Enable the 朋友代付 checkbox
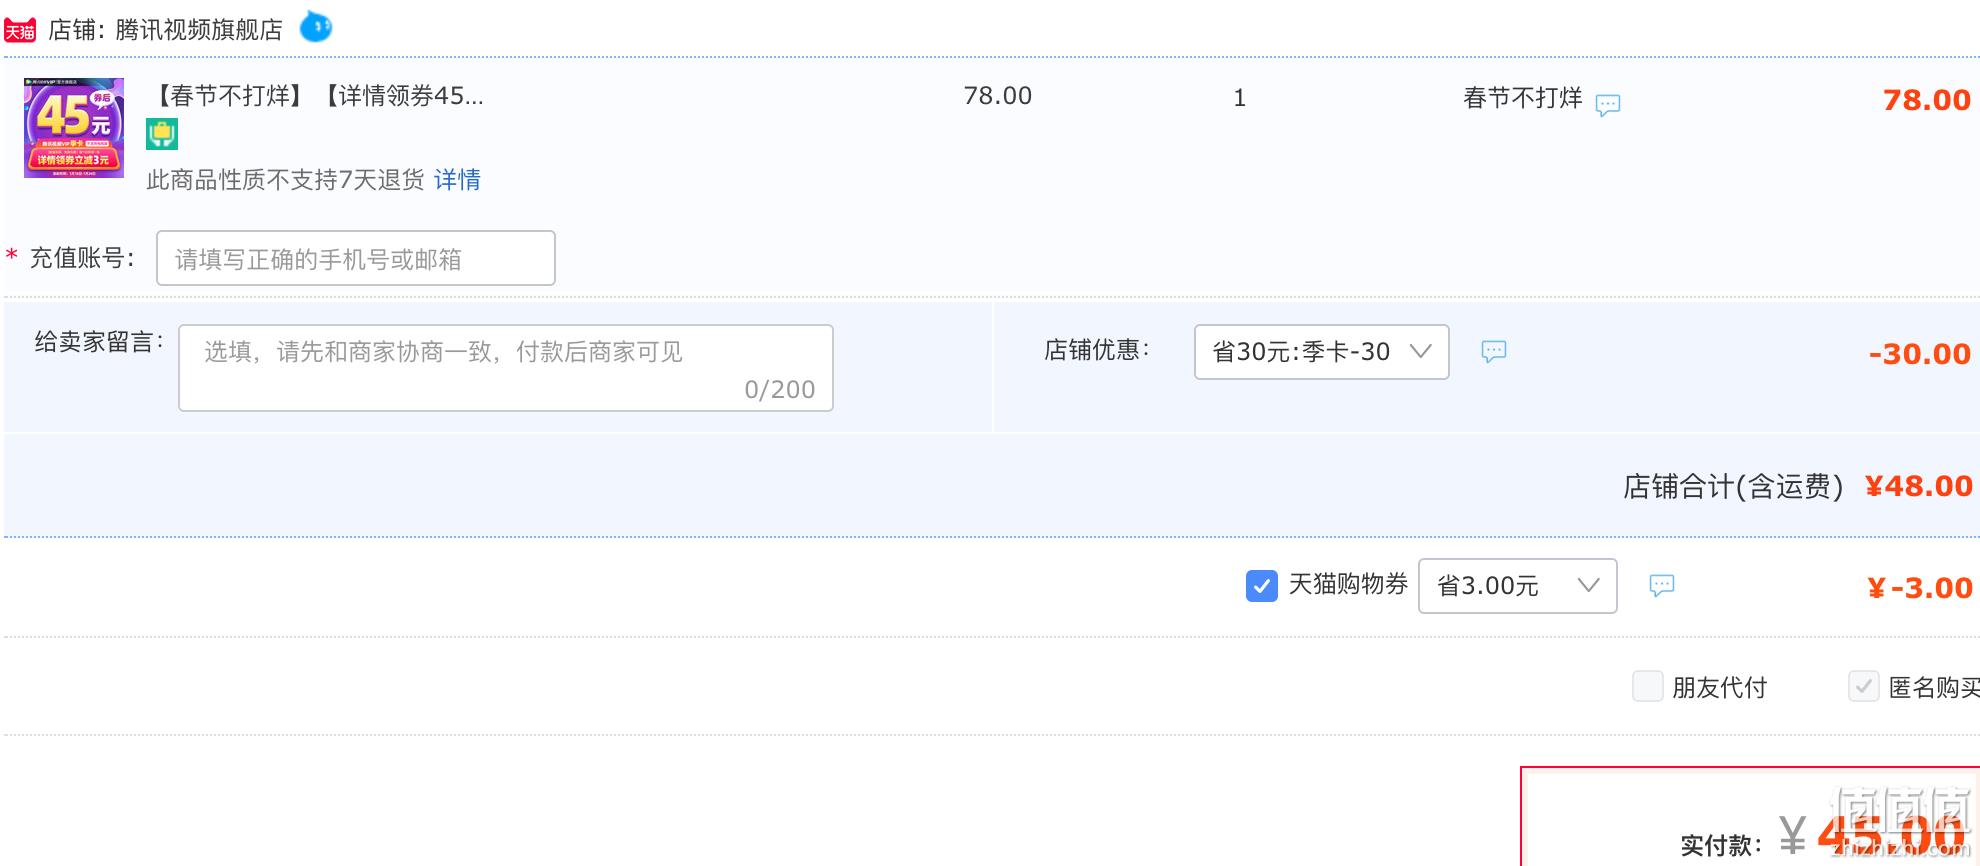The width and height of the screenshot is (1980, 866). 1648,687
